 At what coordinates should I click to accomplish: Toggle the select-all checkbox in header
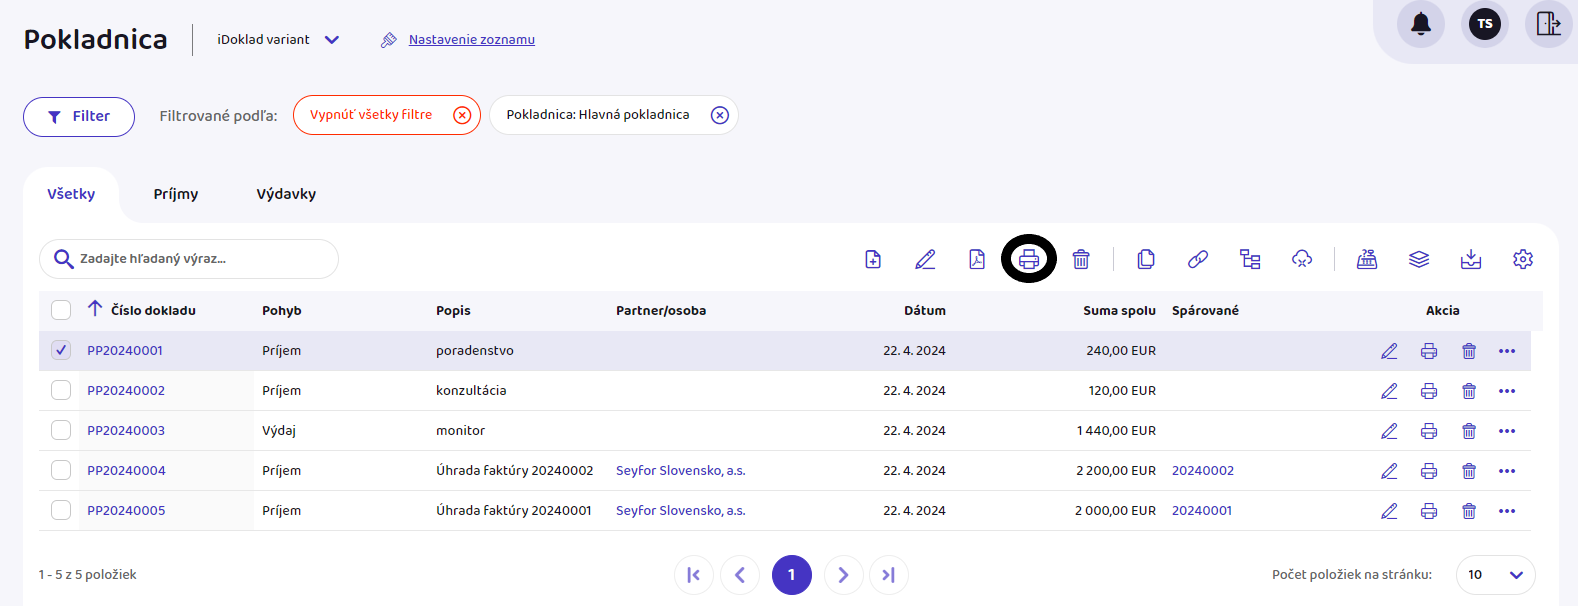(61, 310)
